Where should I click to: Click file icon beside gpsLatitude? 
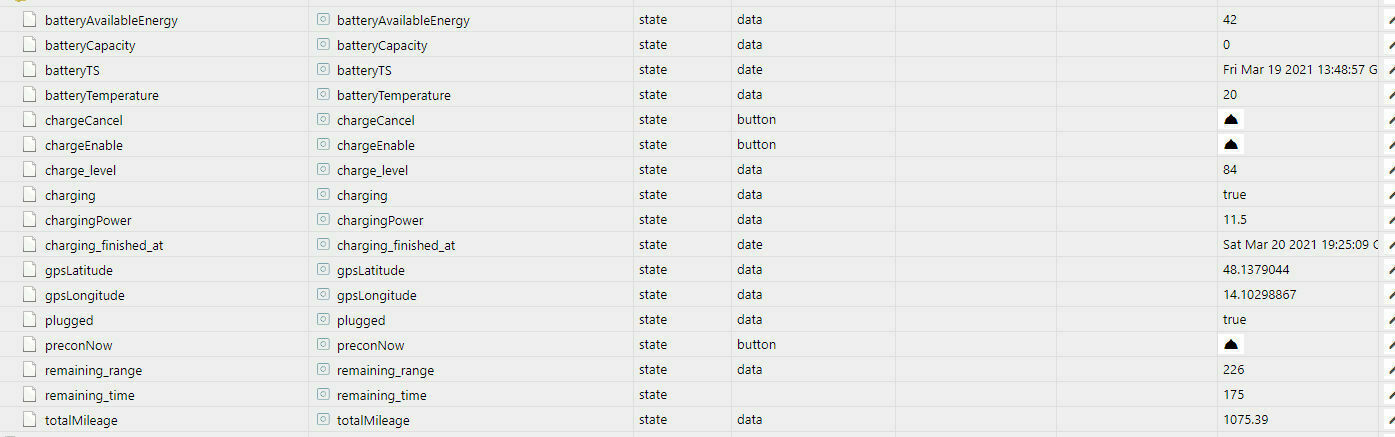click(29, 270)
